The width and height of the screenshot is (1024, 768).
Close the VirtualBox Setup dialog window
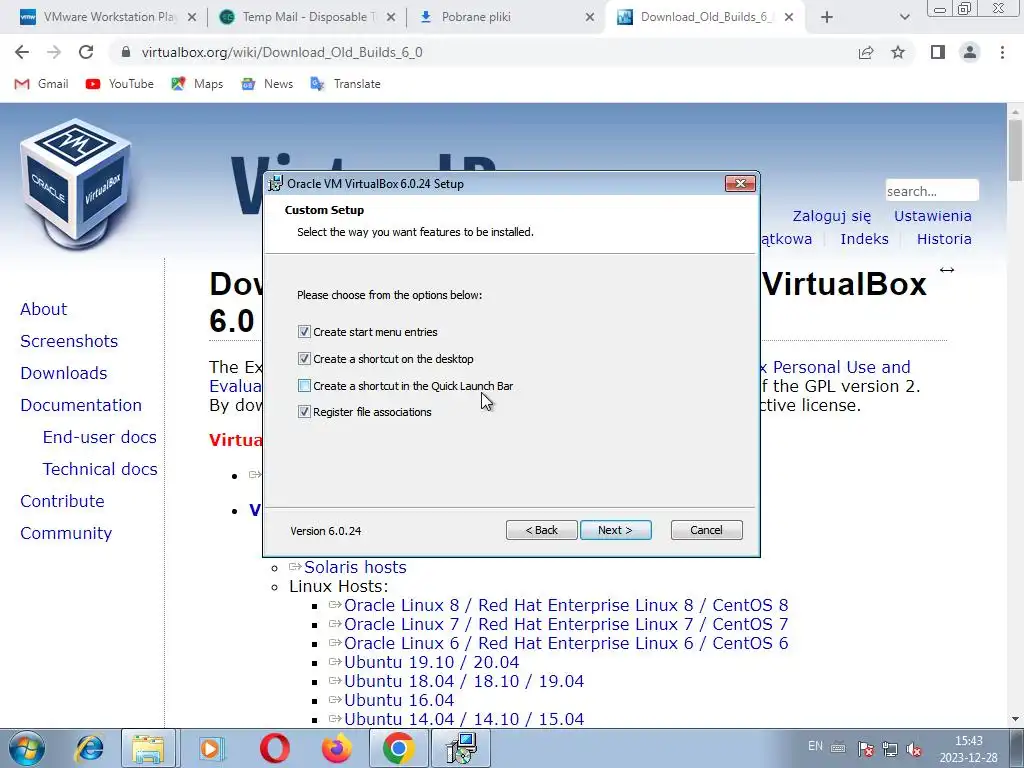point(740,184)
